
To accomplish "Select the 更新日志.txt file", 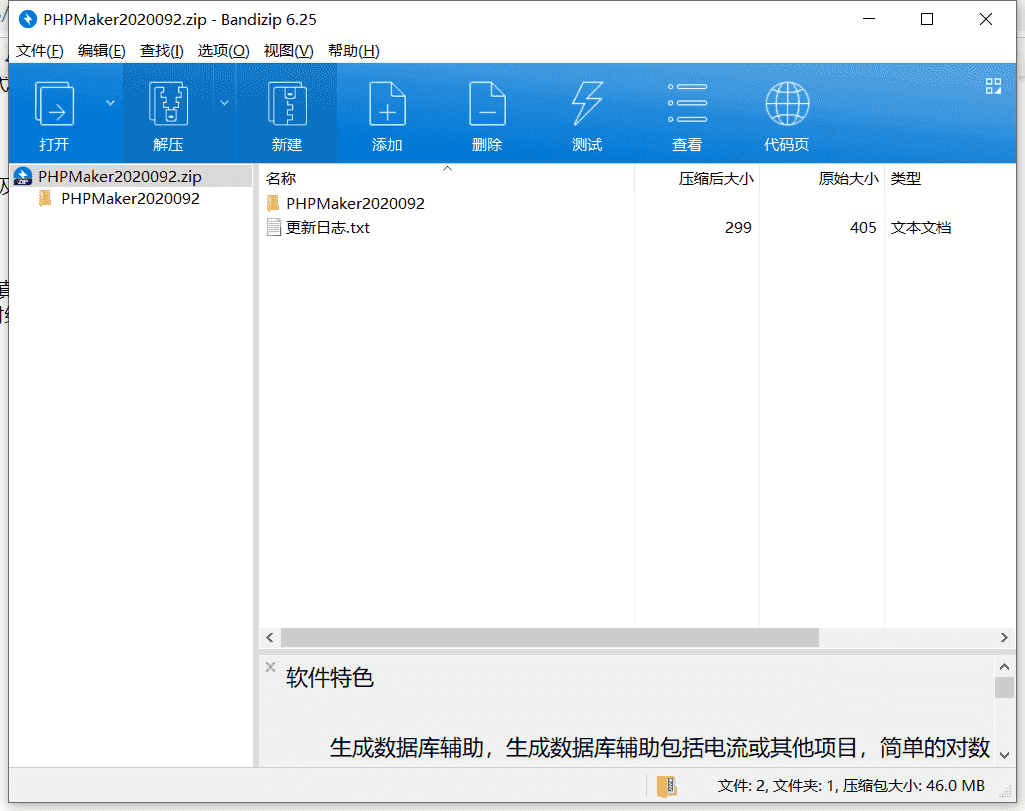I will (x=328, y=227).
